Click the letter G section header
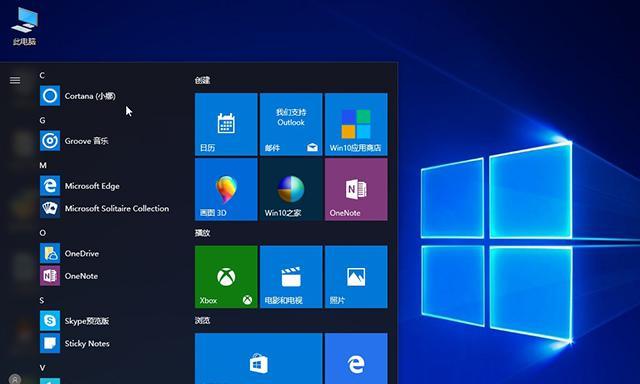Image resolution: width=640 pixels, height=384 pixels. (x=42, y=120)
